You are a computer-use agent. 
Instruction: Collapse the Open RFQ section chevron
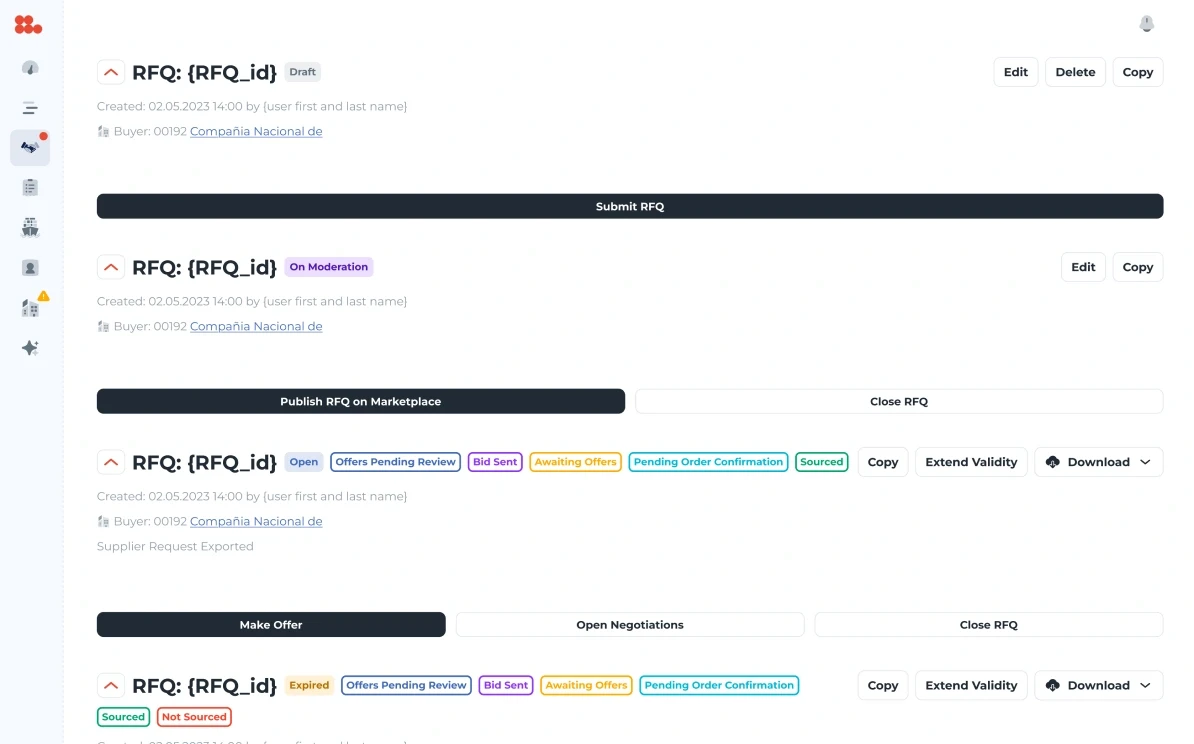click(110, 462)
